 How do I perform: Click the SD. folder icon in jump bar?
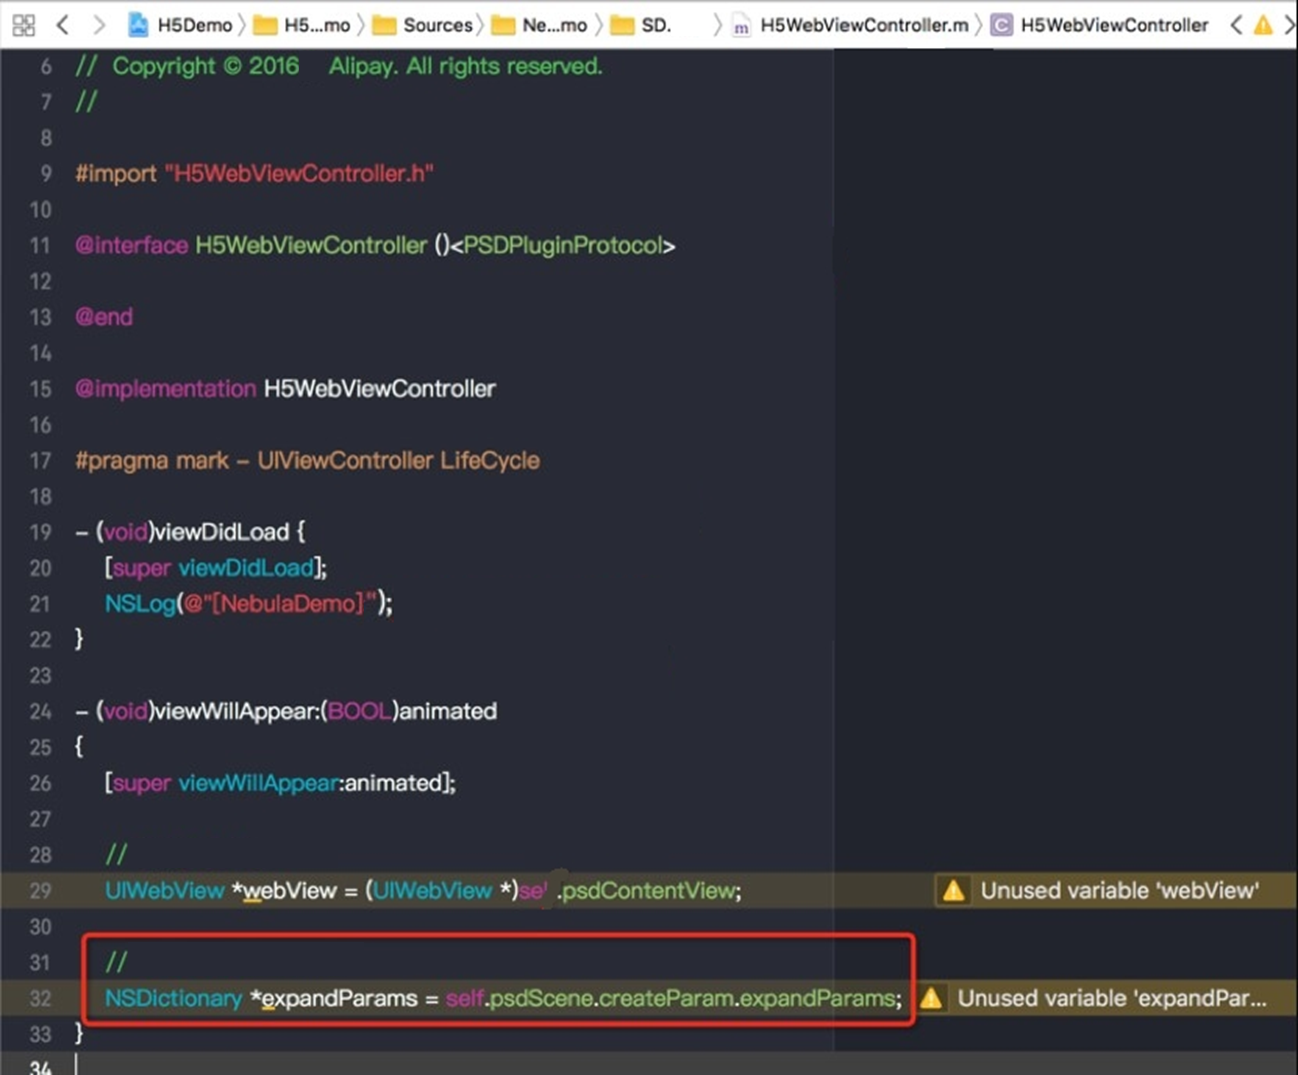click(622, 25)
